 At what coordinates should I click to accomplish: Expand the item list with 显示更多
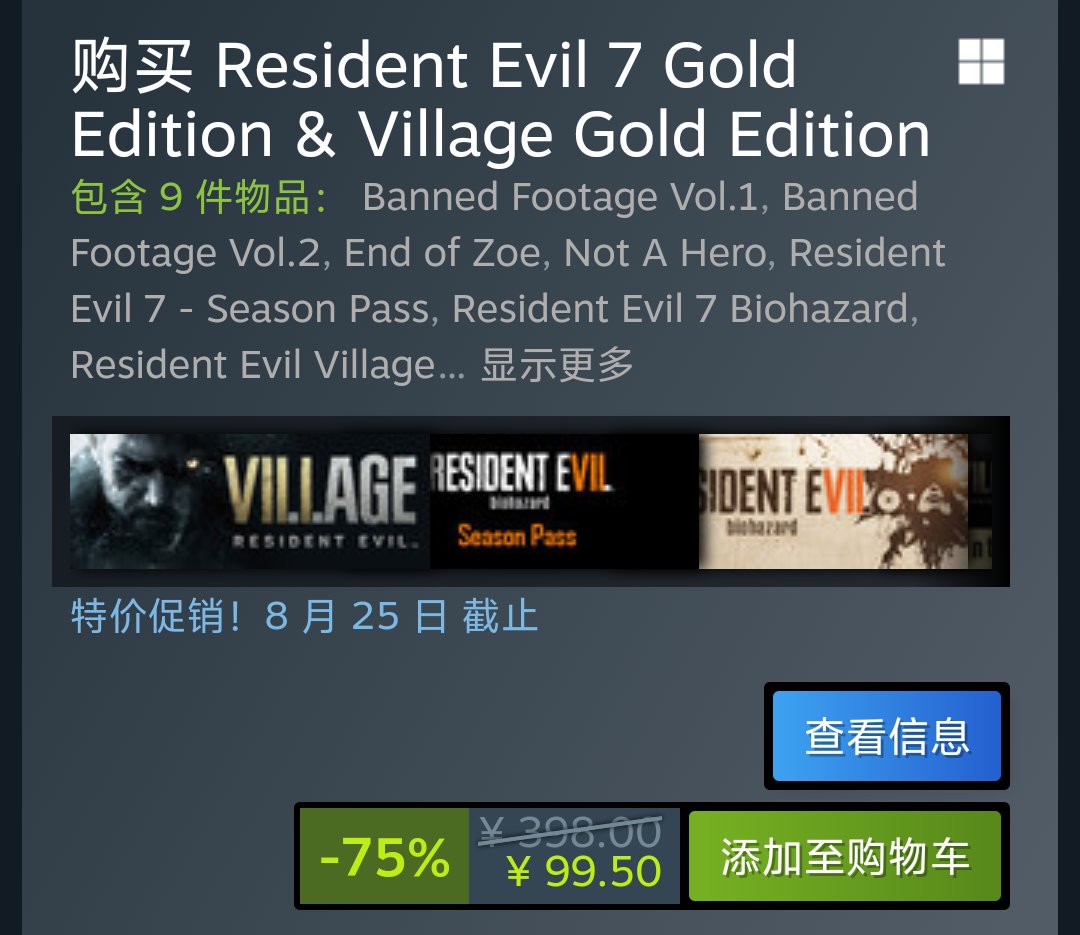point(557,364)
